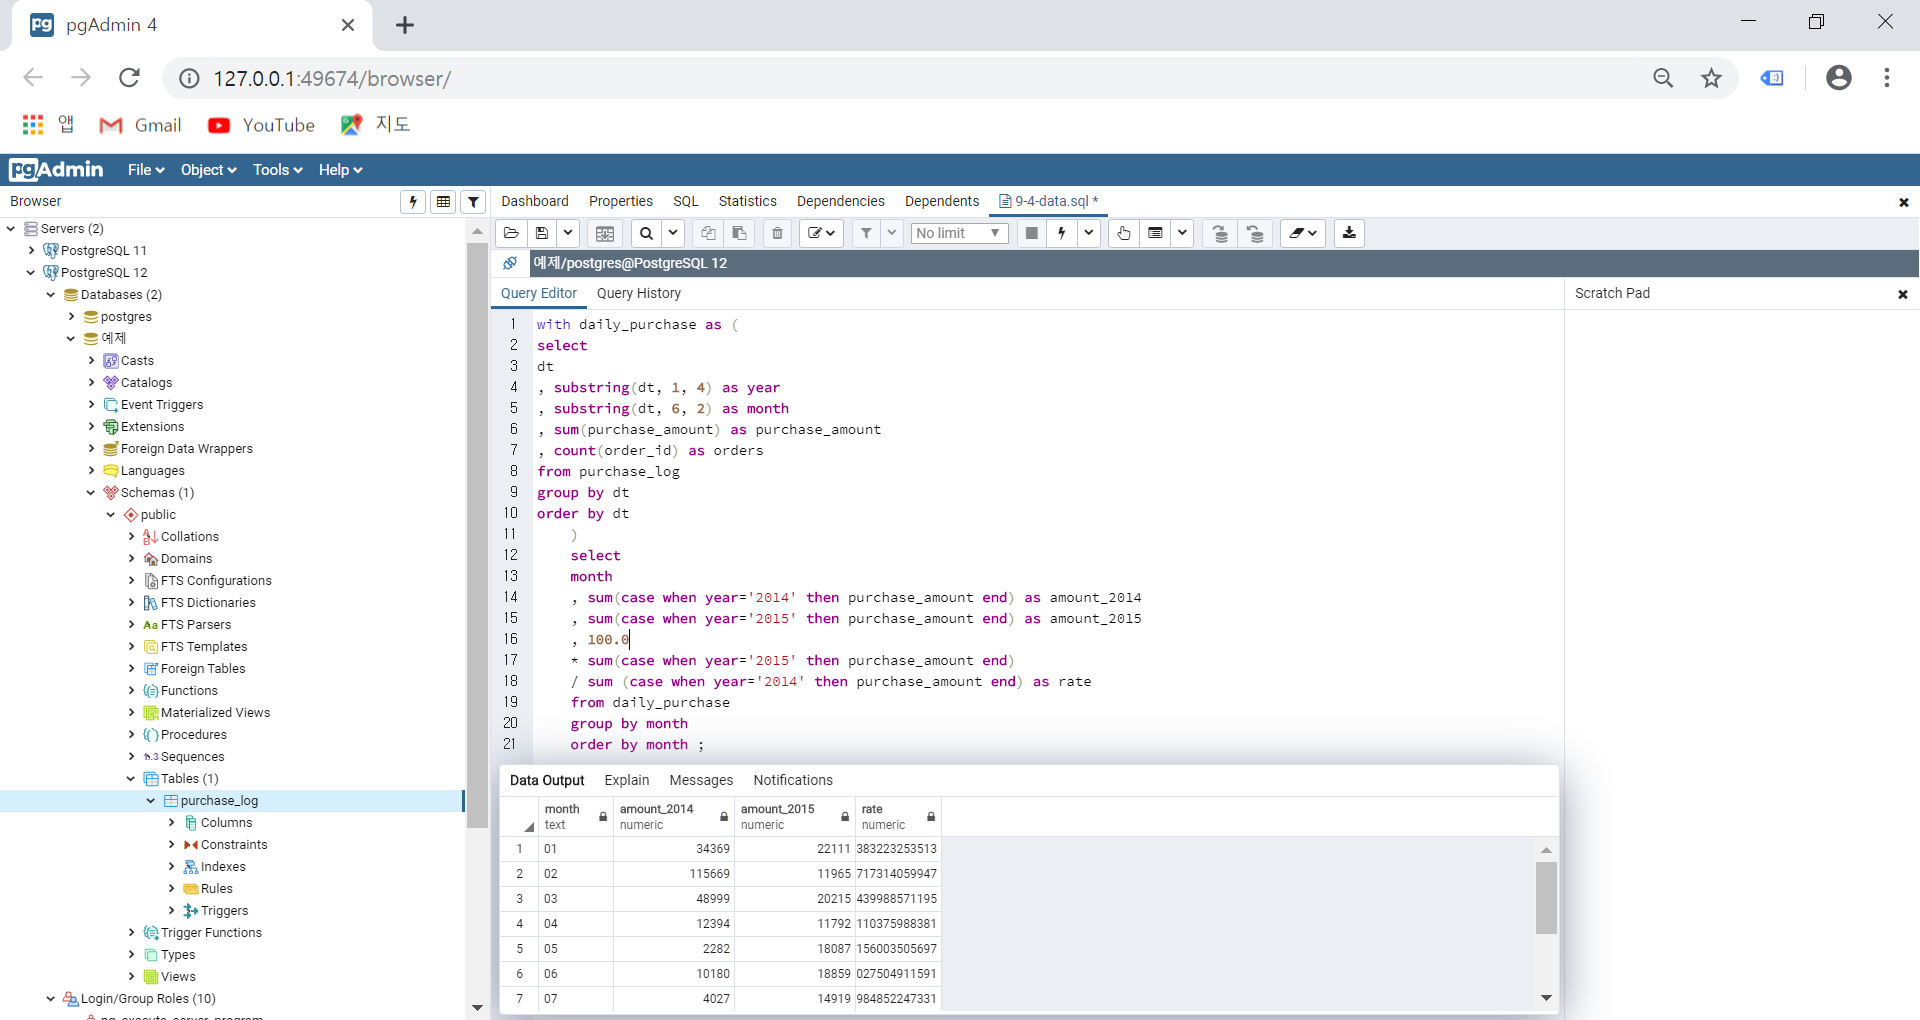Open the Find options dropdown
Screen dimensions: 1920x1020
pos(673,233)
